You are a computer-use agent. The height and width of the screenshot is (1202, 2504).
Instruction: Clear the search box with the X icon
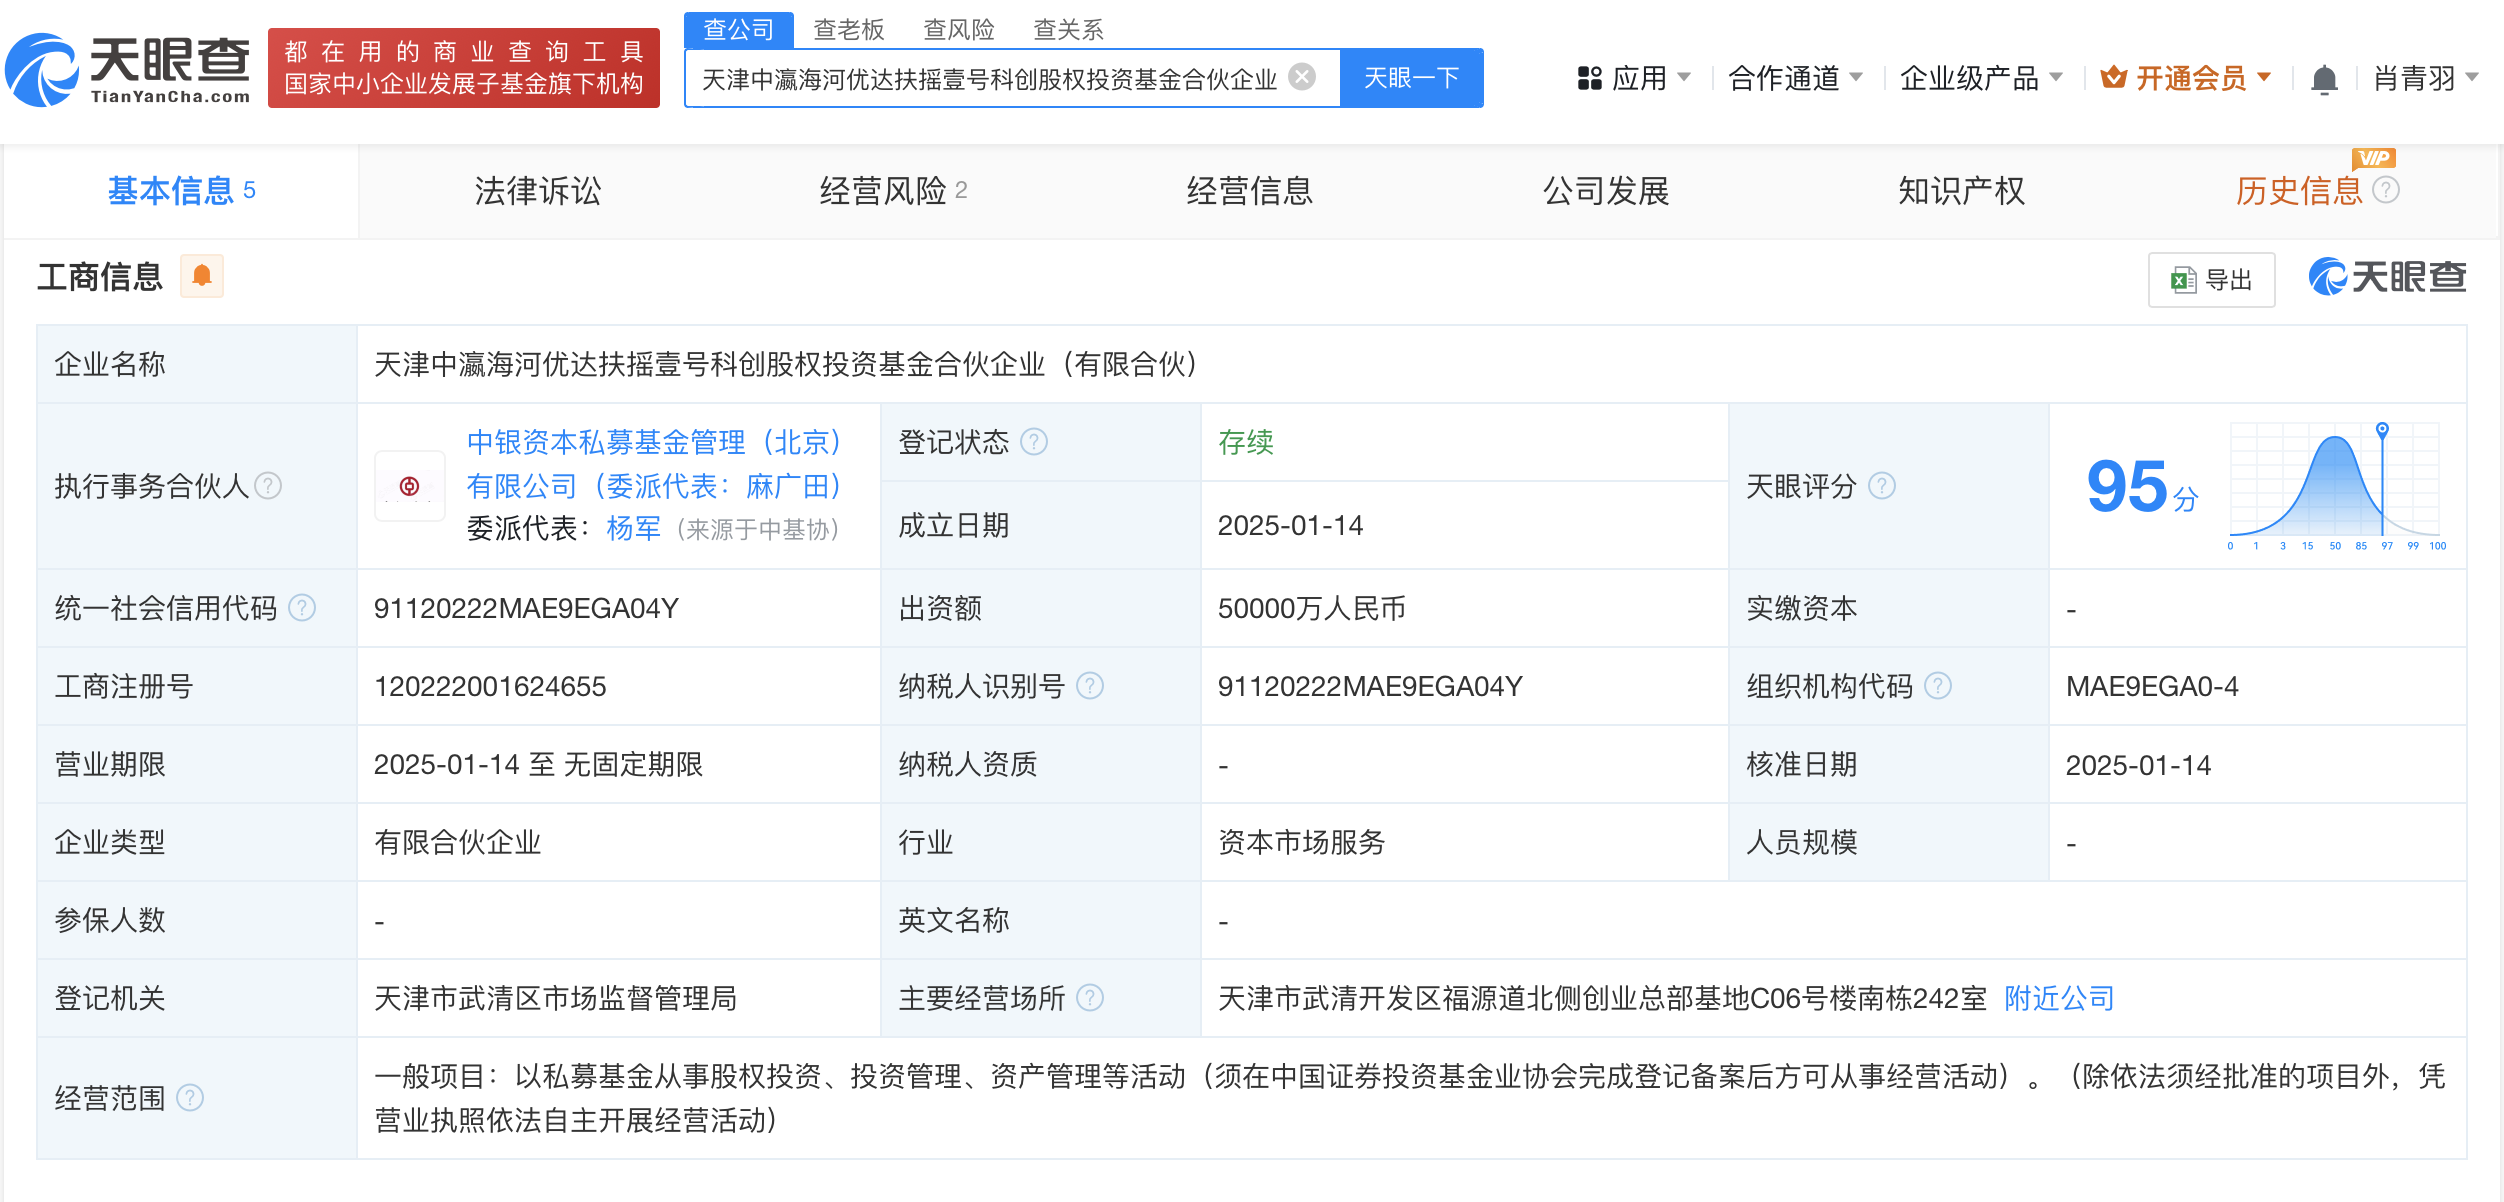tap(1302, 77)
